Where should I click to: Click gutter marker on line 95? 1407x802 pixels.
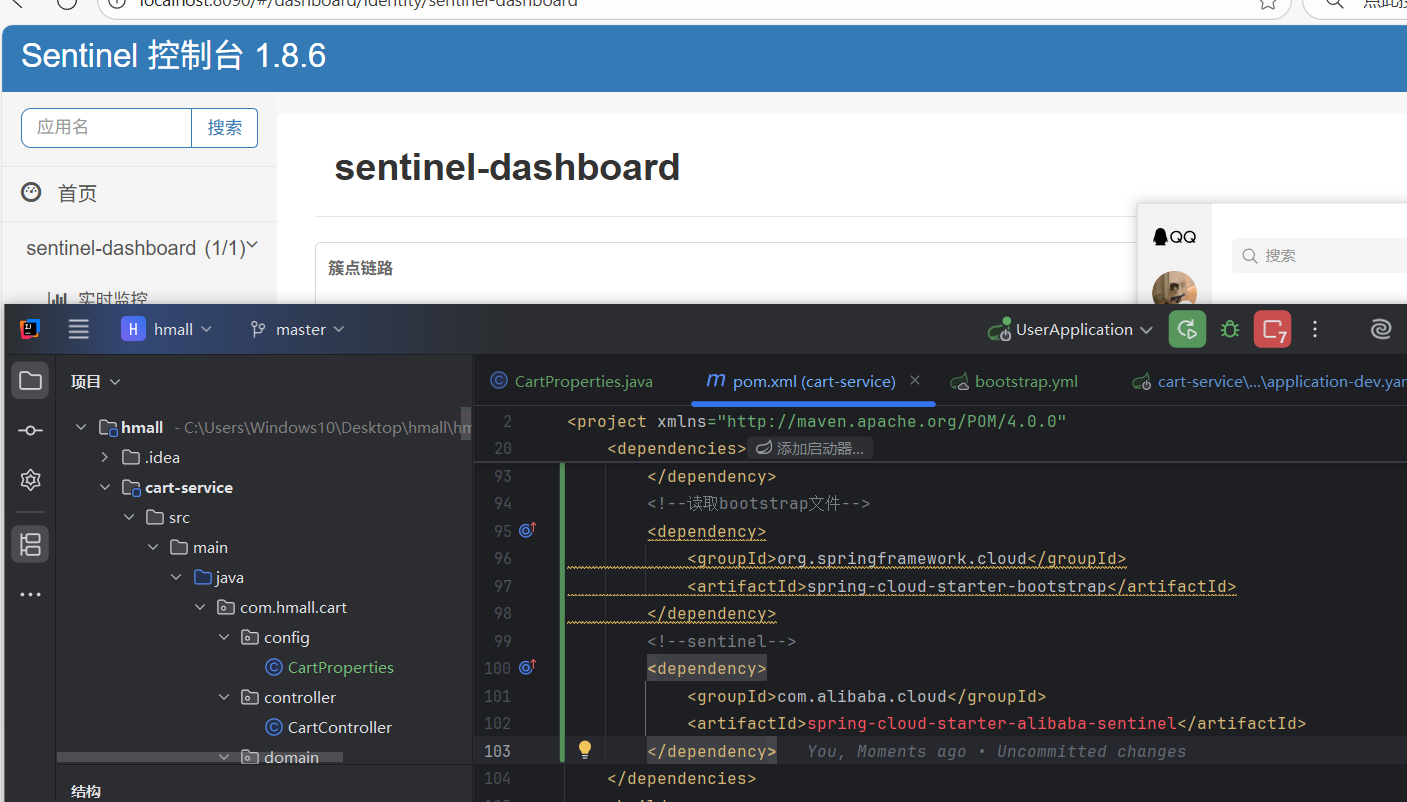[527, 531]
